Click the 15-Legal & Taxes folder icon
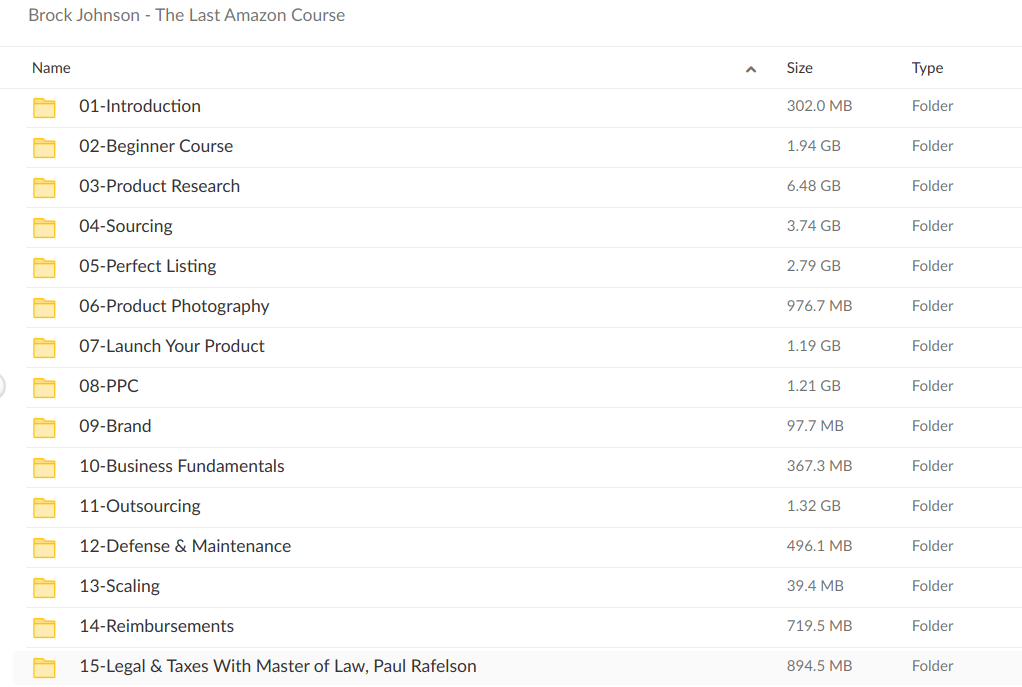Screen dimensions: 1022x687 (x=44, y=666)
